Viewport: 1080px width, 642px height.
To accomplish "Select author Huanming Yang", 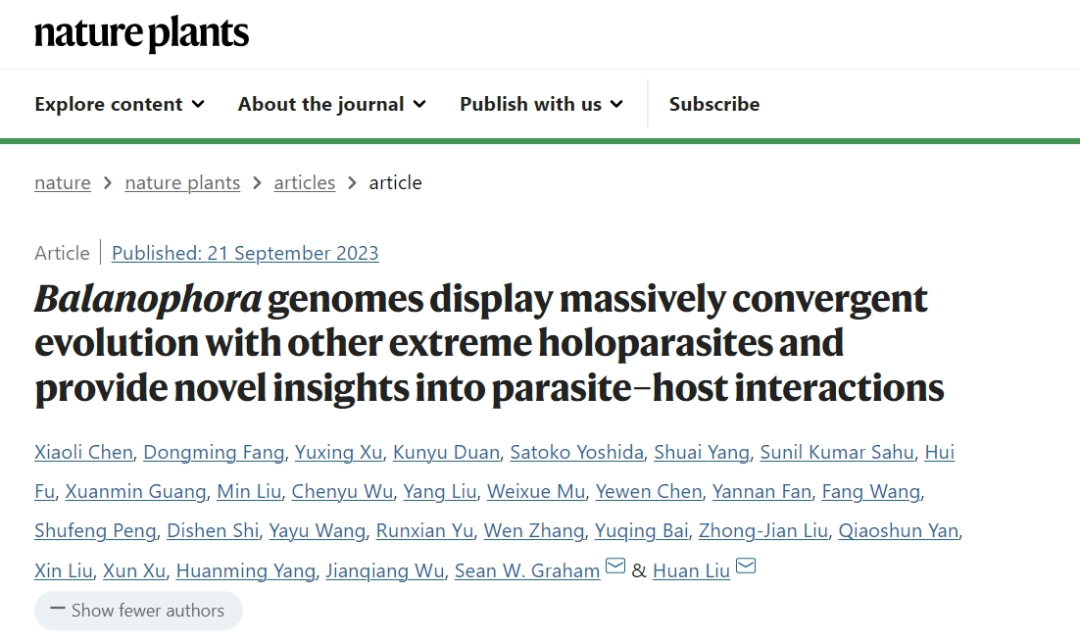I will [x=246, y=570].
